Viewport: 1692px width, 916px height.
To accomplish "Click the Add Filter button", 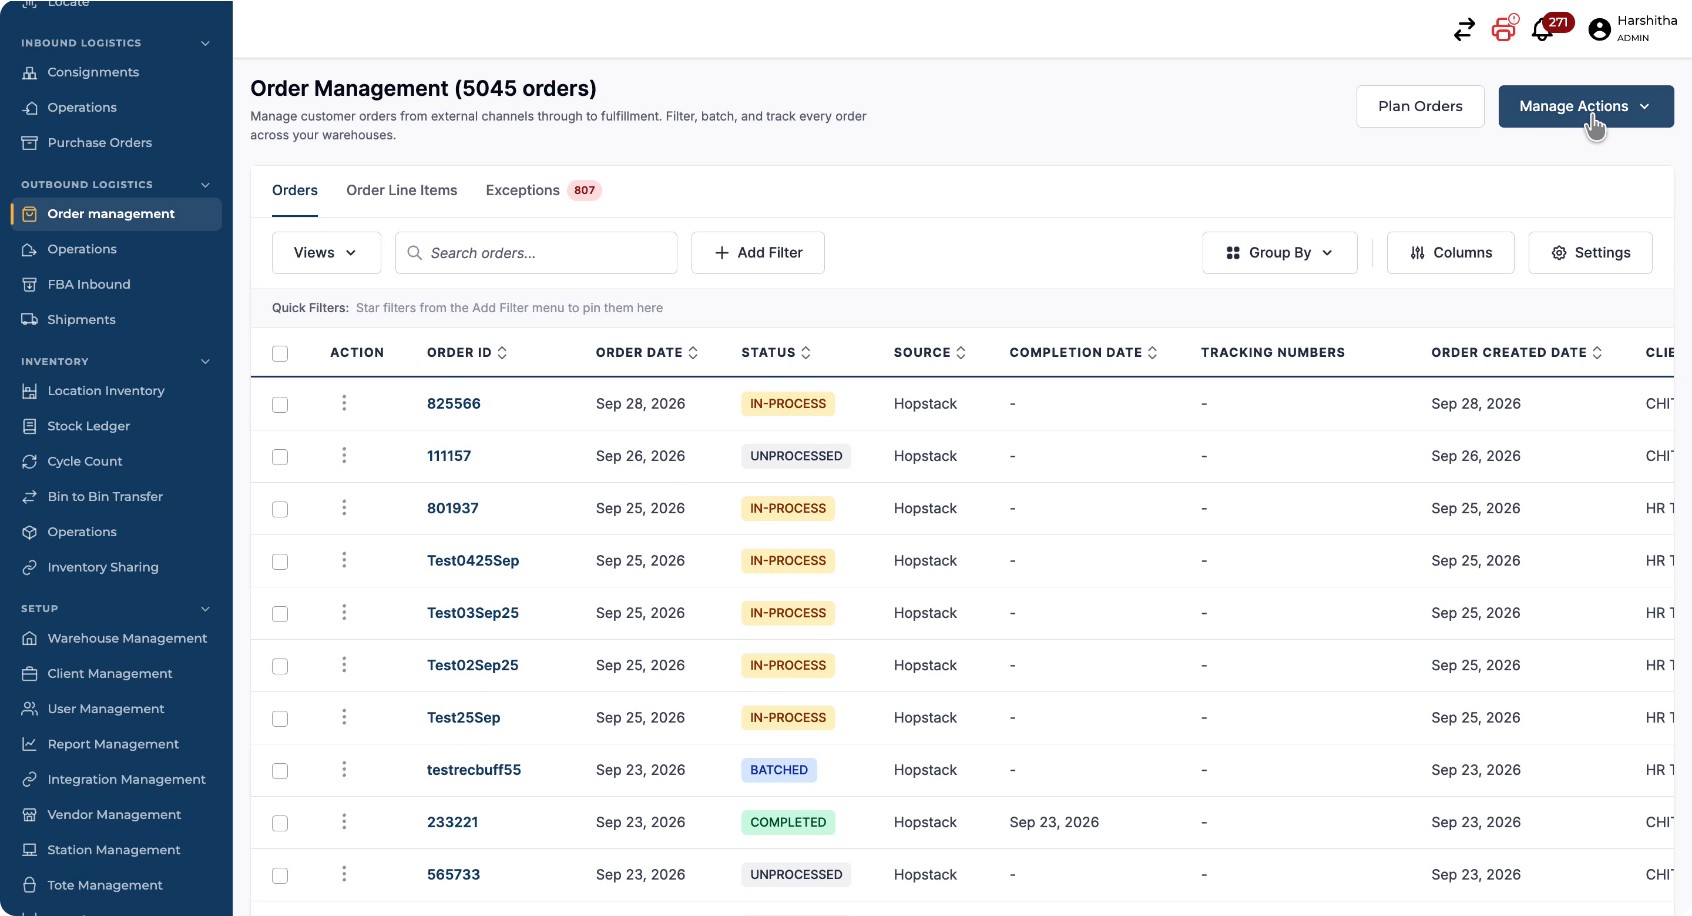I will (x=758, y=253).
